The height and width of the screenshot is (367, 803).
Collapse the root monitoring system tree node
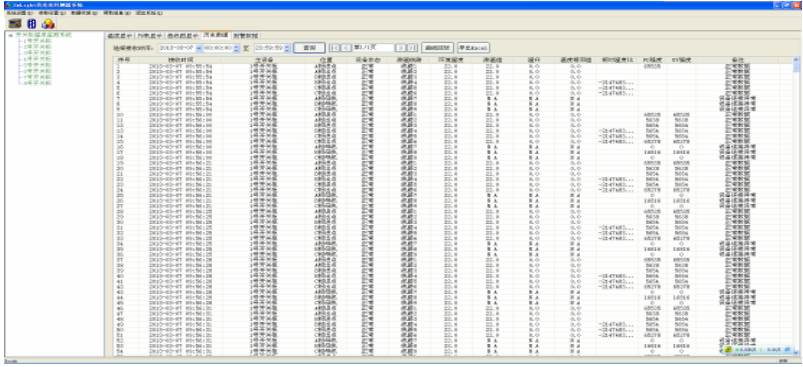tap(10, 35)
